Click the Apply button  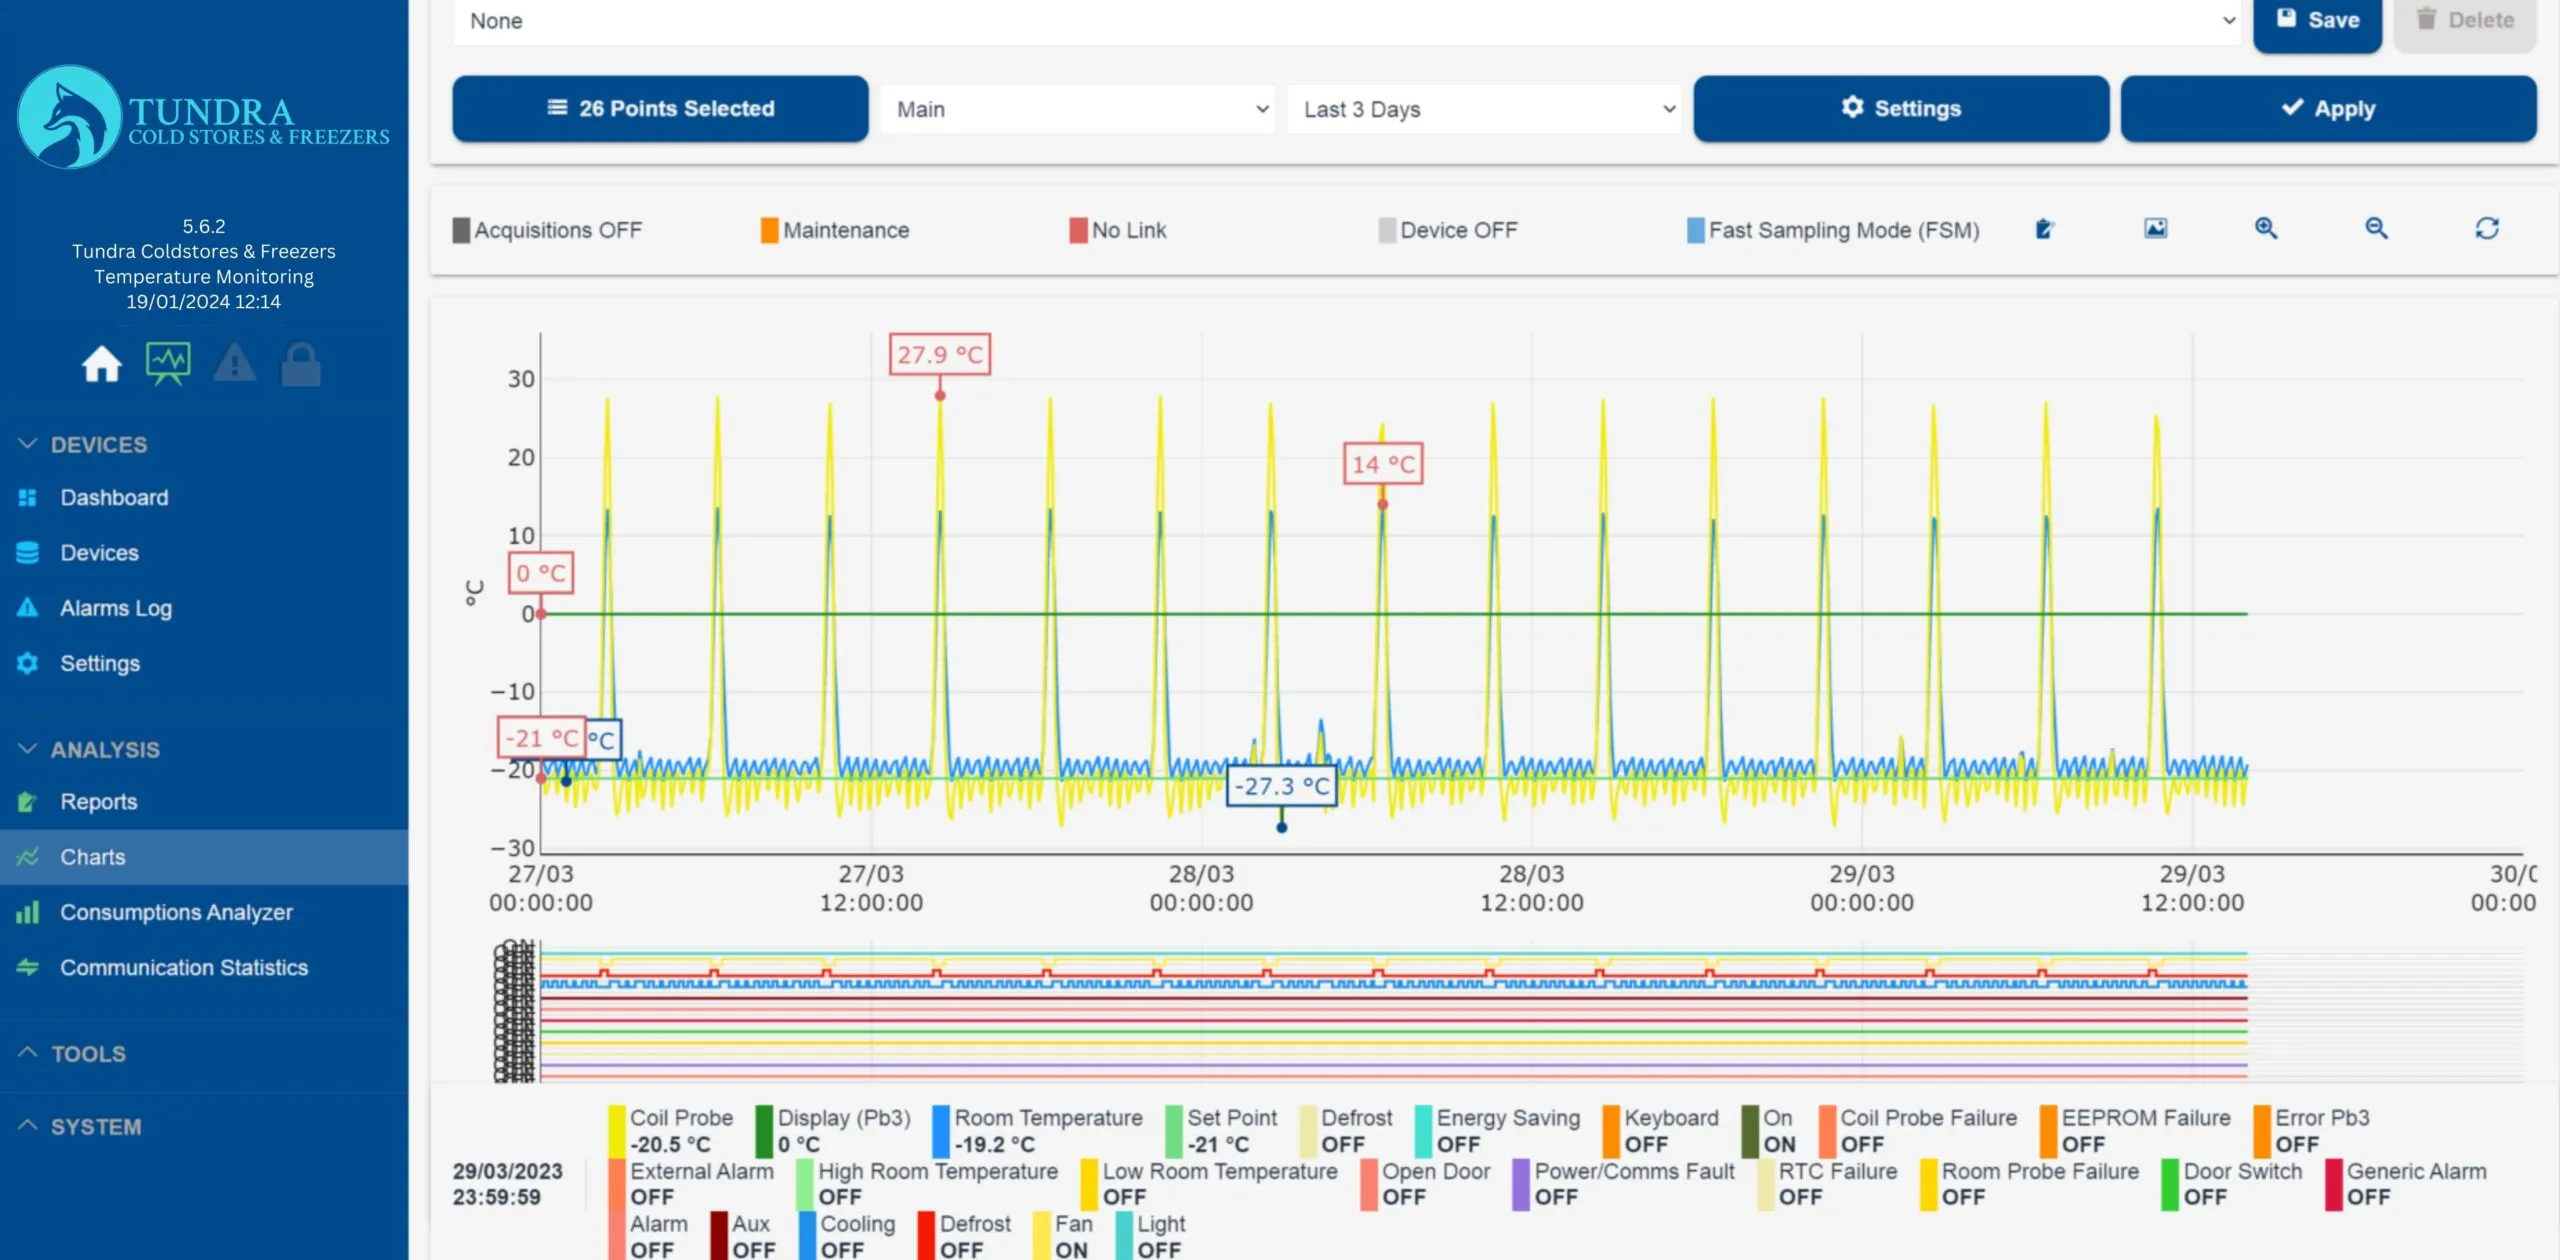click(2328, 108)
